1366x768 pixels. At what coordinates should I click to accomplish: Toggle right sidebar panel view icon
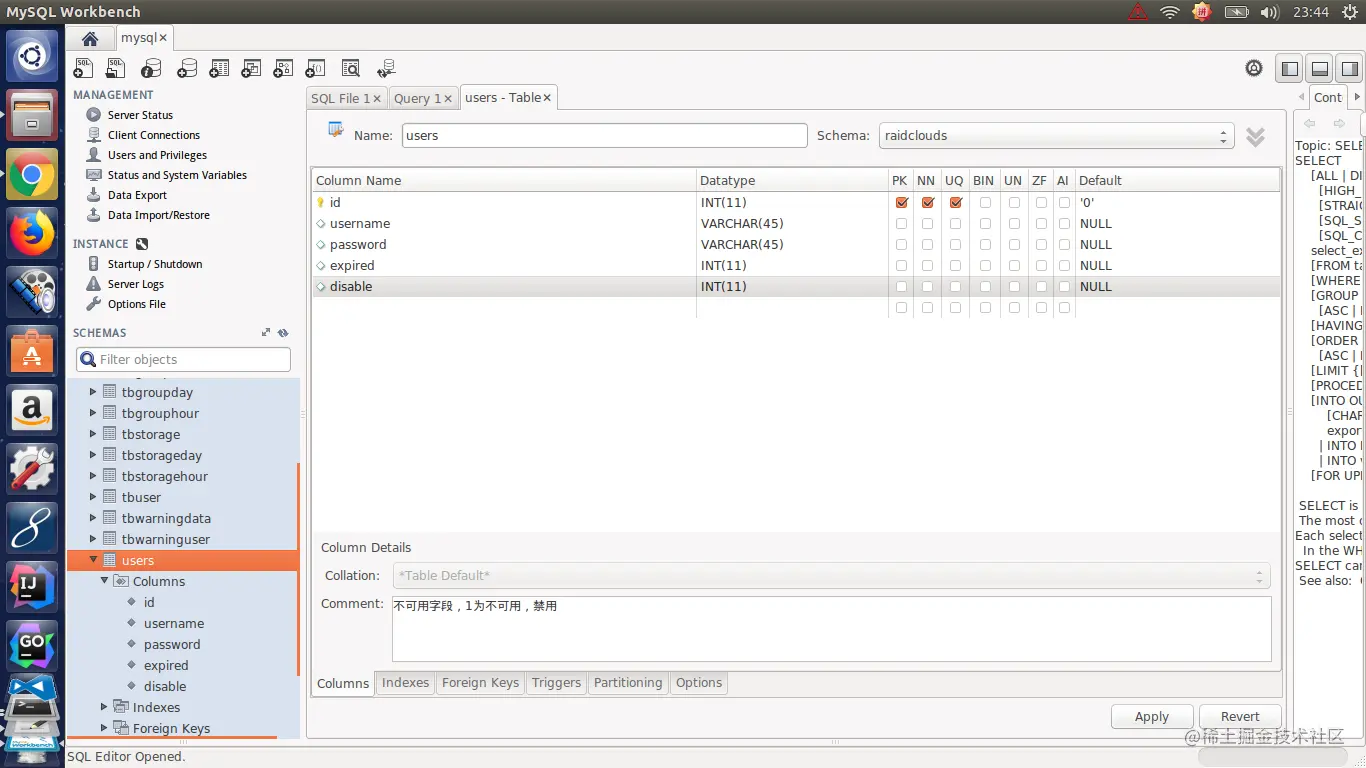coord(1350,68)
